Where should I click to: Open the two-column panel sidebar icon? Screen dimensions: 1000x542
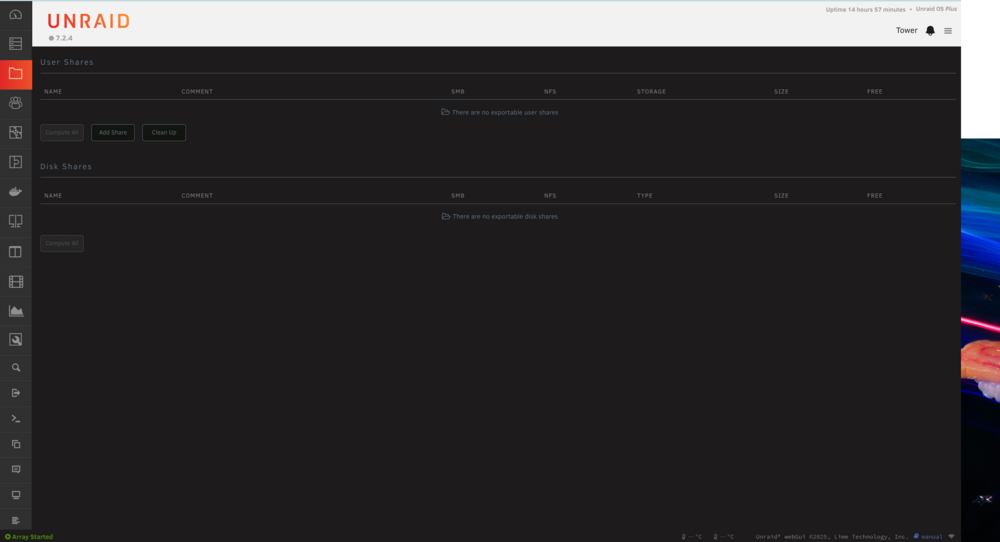(15, 252)
